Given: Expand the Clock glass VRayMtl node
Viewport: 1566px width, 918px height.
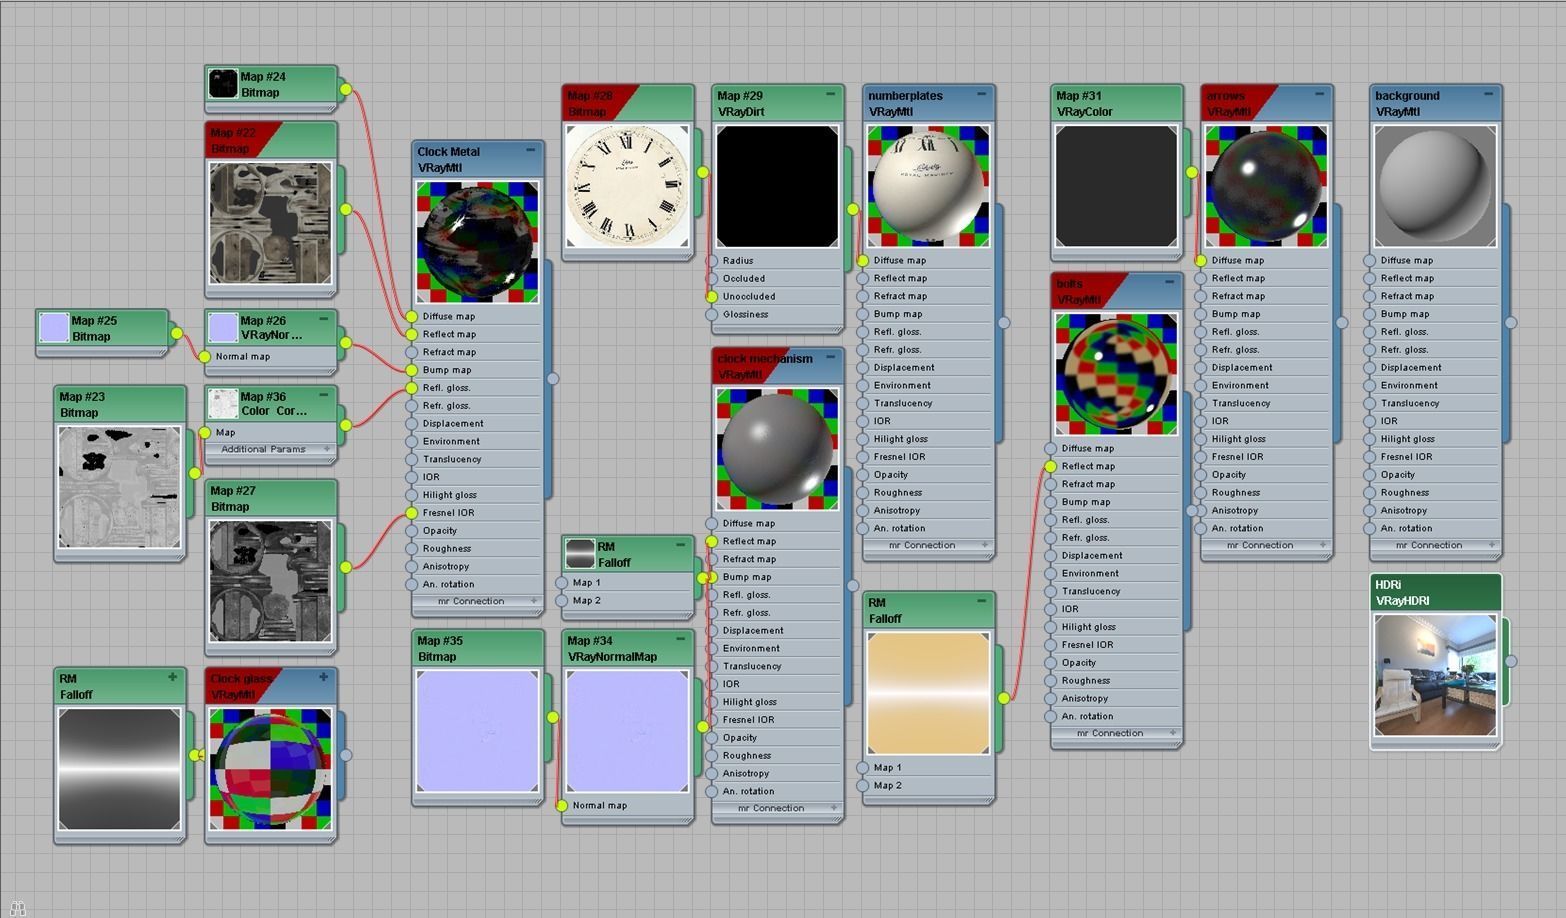Looking at the screenshot, I should (324, 677).
